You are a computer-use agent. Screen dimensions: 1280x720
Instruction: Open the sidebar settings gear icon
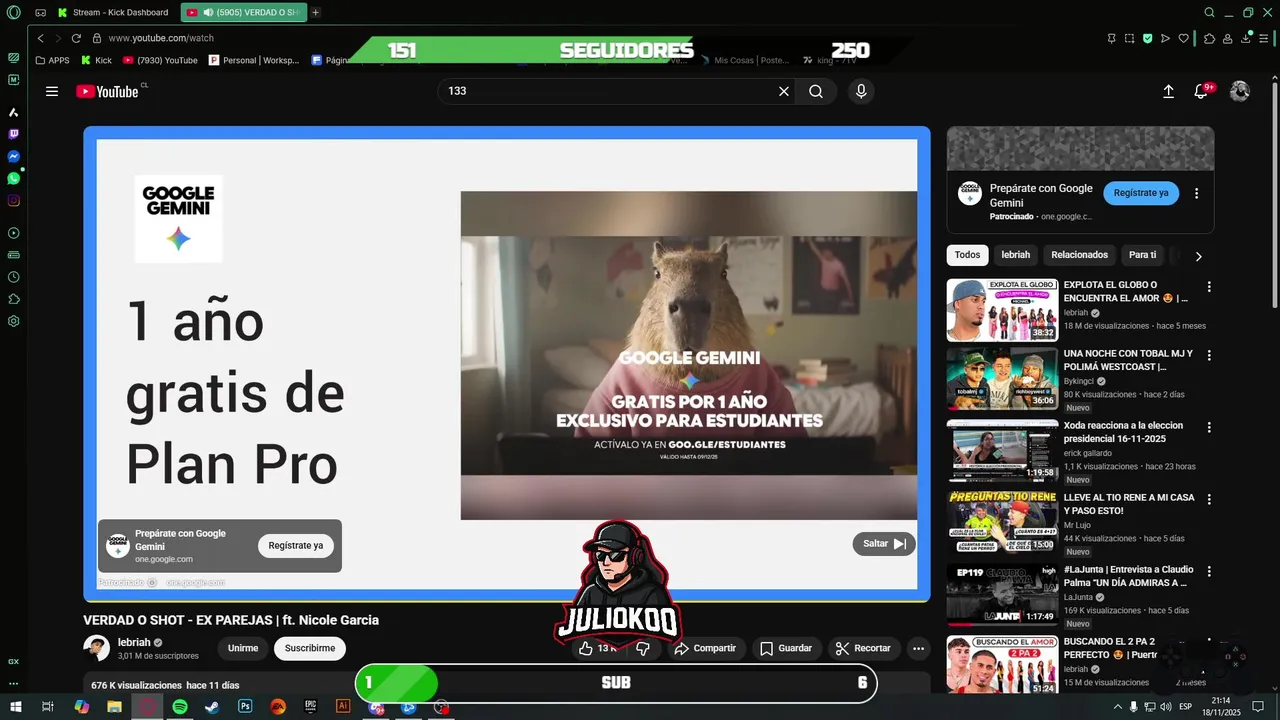14,321
